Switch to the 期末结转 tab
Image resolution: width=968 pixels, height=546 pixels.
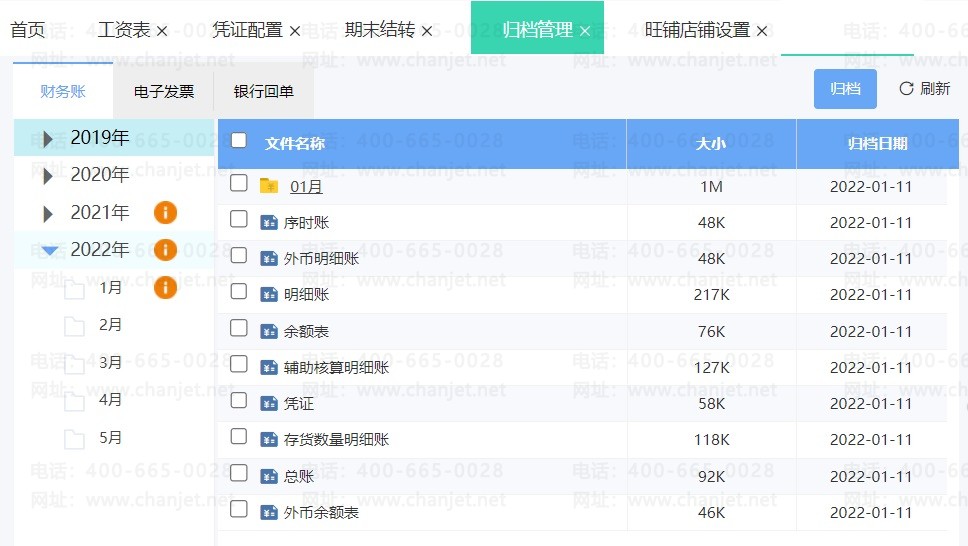(380, 30)
